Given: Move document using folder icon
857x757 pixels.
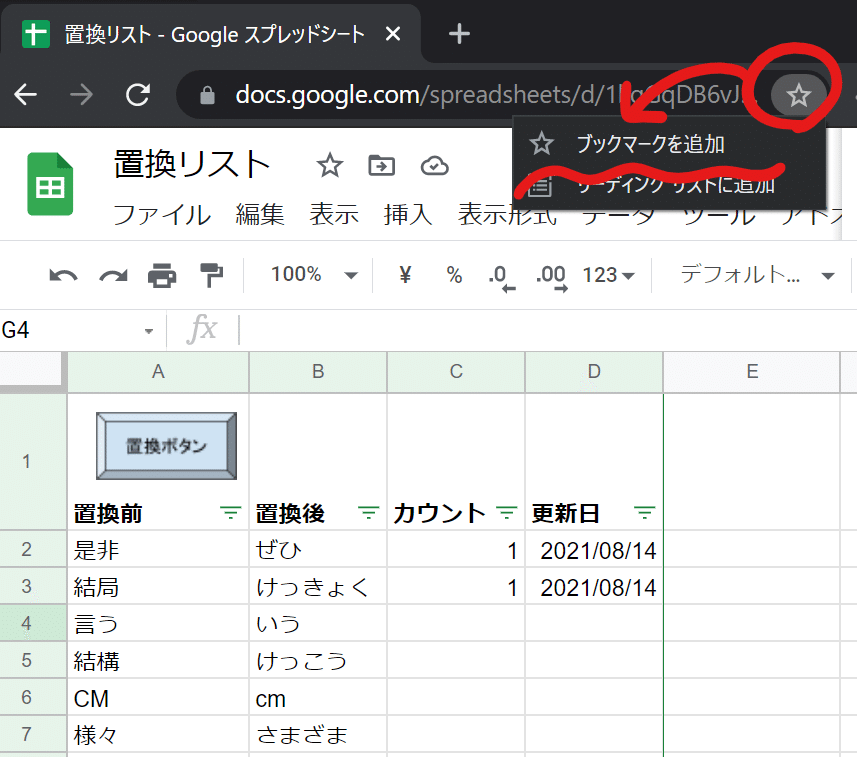Looking at the screenshot, I should pyautogui.click(x=381, y=166).
